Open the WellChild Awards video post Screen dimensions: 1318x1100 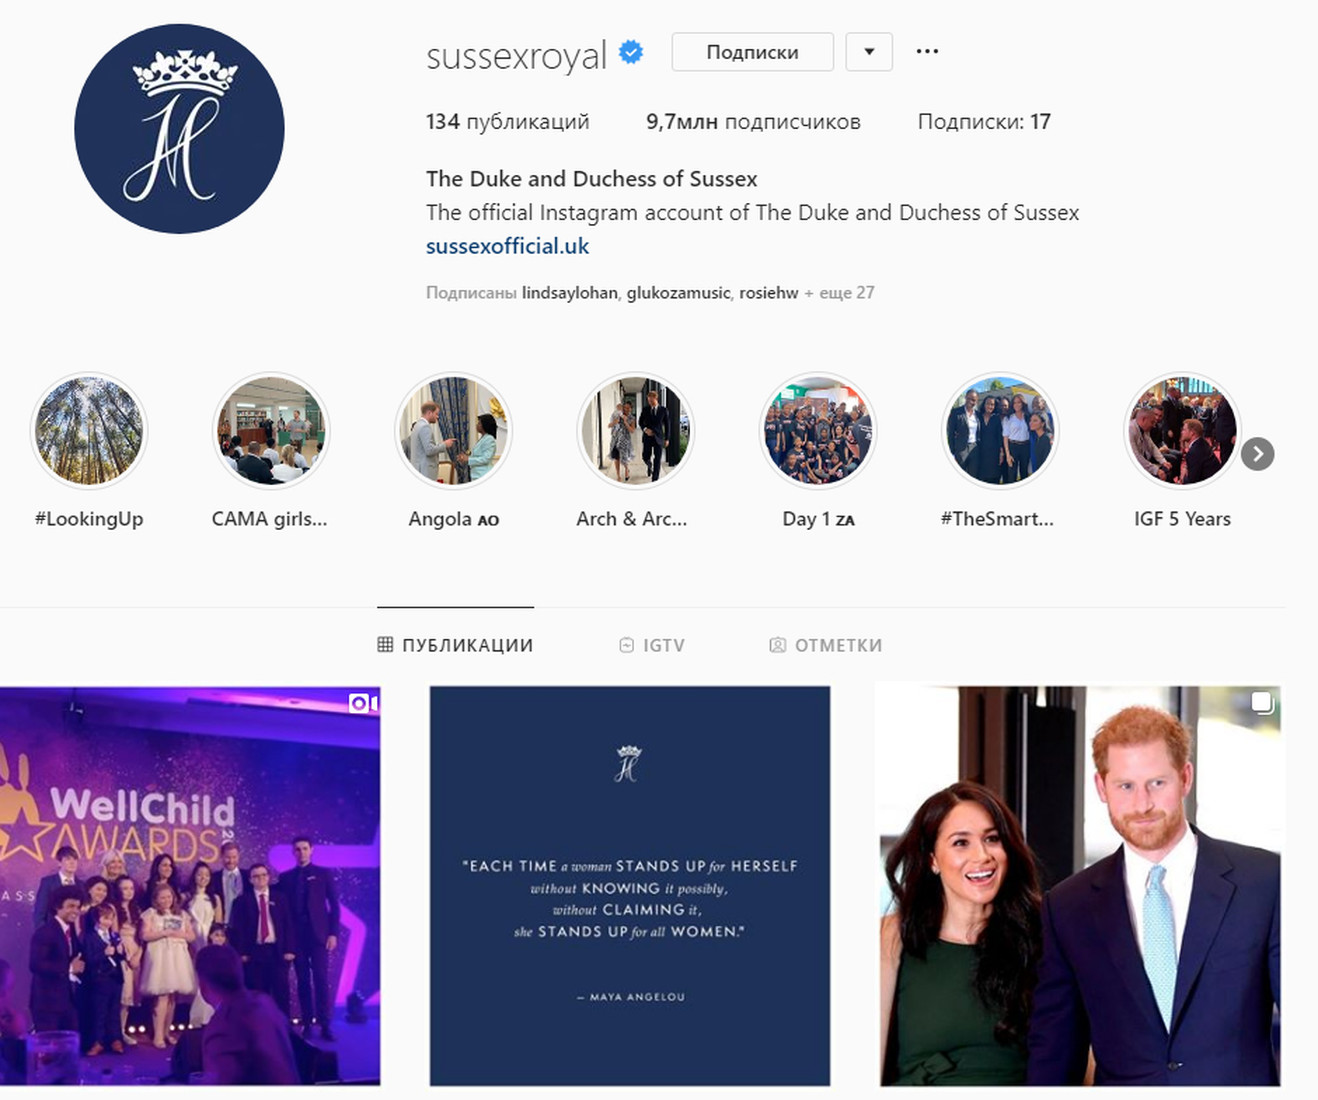pos(190,885)
